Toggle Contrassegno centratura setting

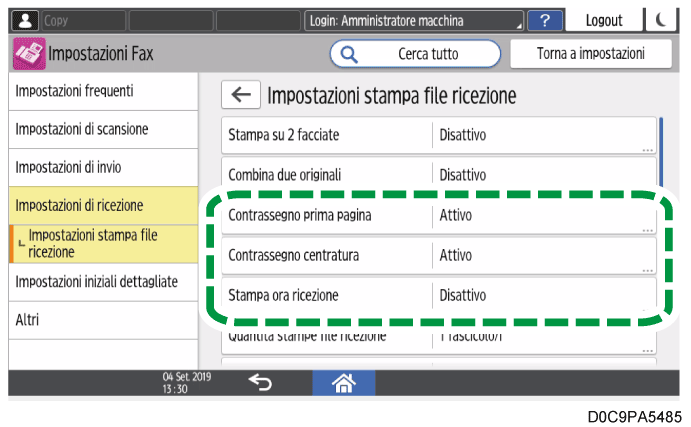pos(439,256)
